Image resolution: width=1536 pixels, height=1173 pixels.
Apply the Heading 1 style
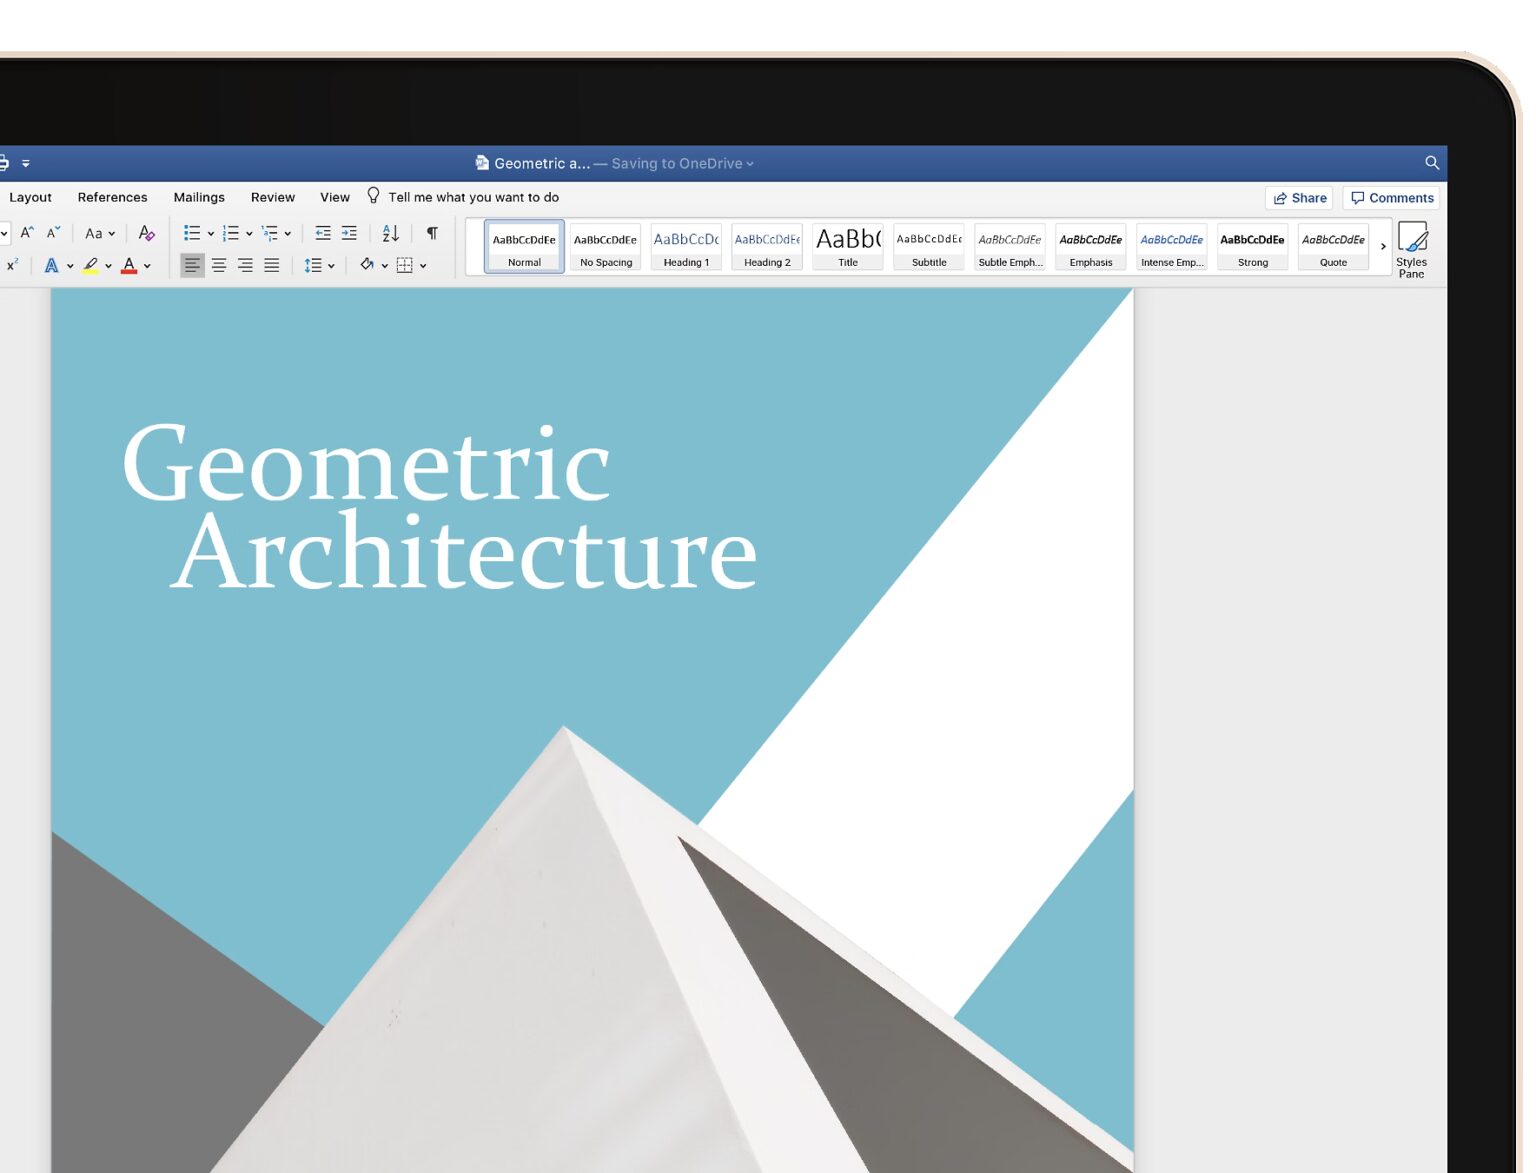click(x=686, y=246)
